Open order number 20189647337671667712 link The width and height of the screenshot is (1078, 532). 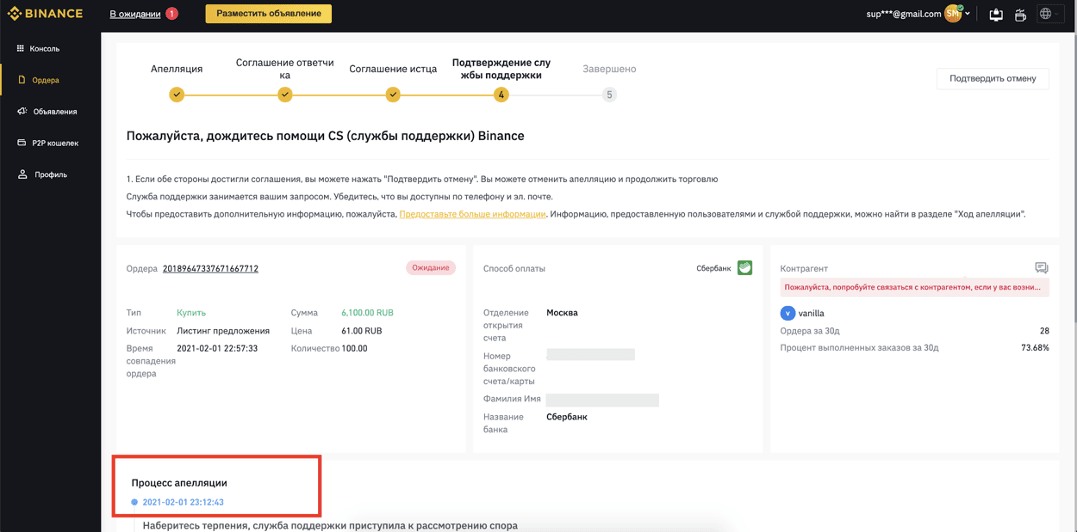coord(210,268)
